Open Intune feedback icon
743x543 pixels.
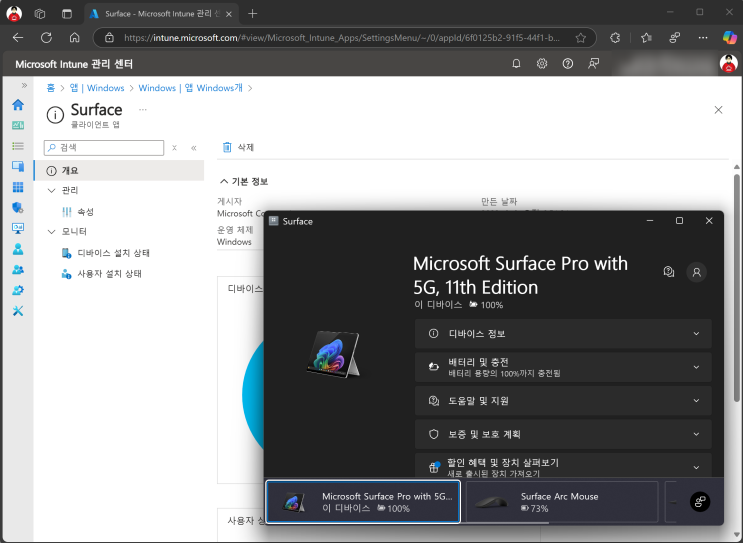point(593,63)
